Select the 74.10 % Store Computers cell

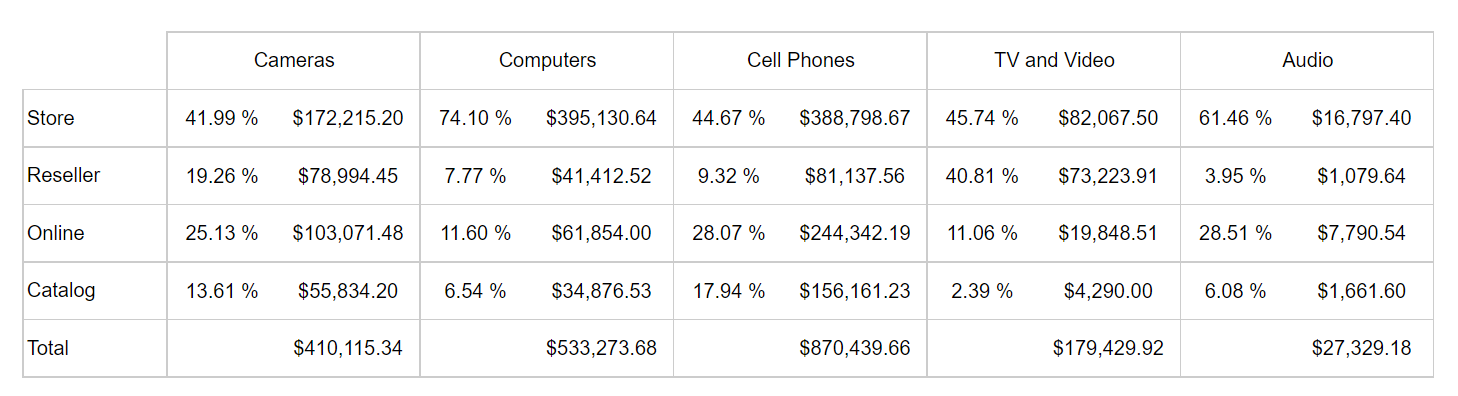475,118
